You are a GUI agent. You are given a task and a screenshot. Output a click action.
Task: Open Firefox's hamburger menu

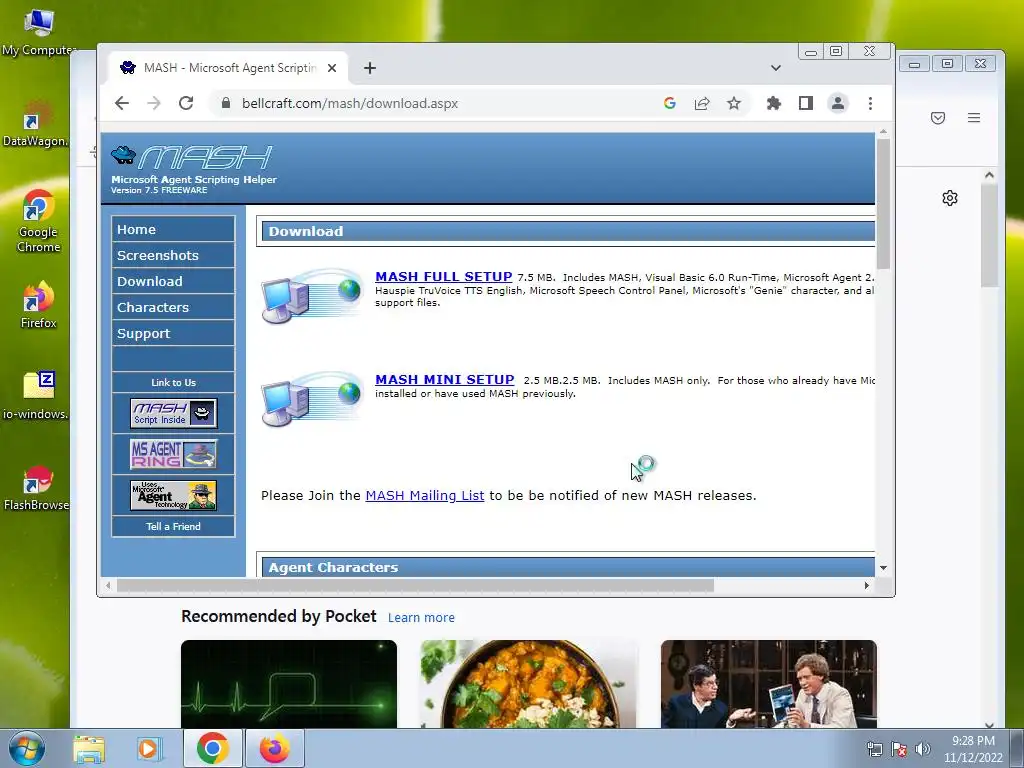[974, 118]
